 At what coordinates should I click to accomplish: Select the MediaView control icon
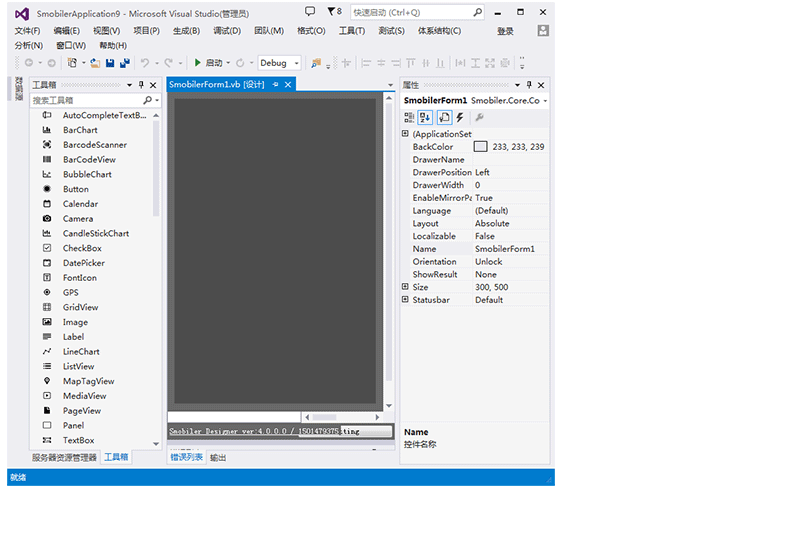point(47,396)
